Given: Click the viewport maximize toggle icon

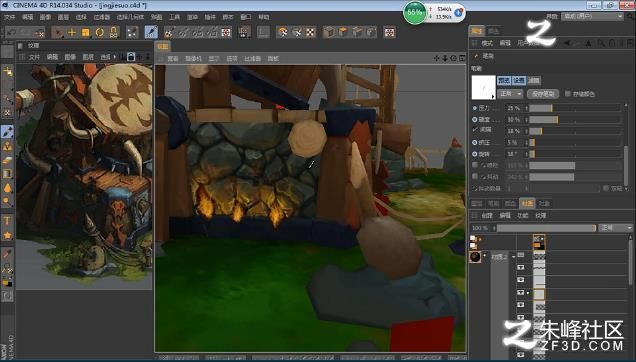Looking at the screenshot, I should coord(462,58).
